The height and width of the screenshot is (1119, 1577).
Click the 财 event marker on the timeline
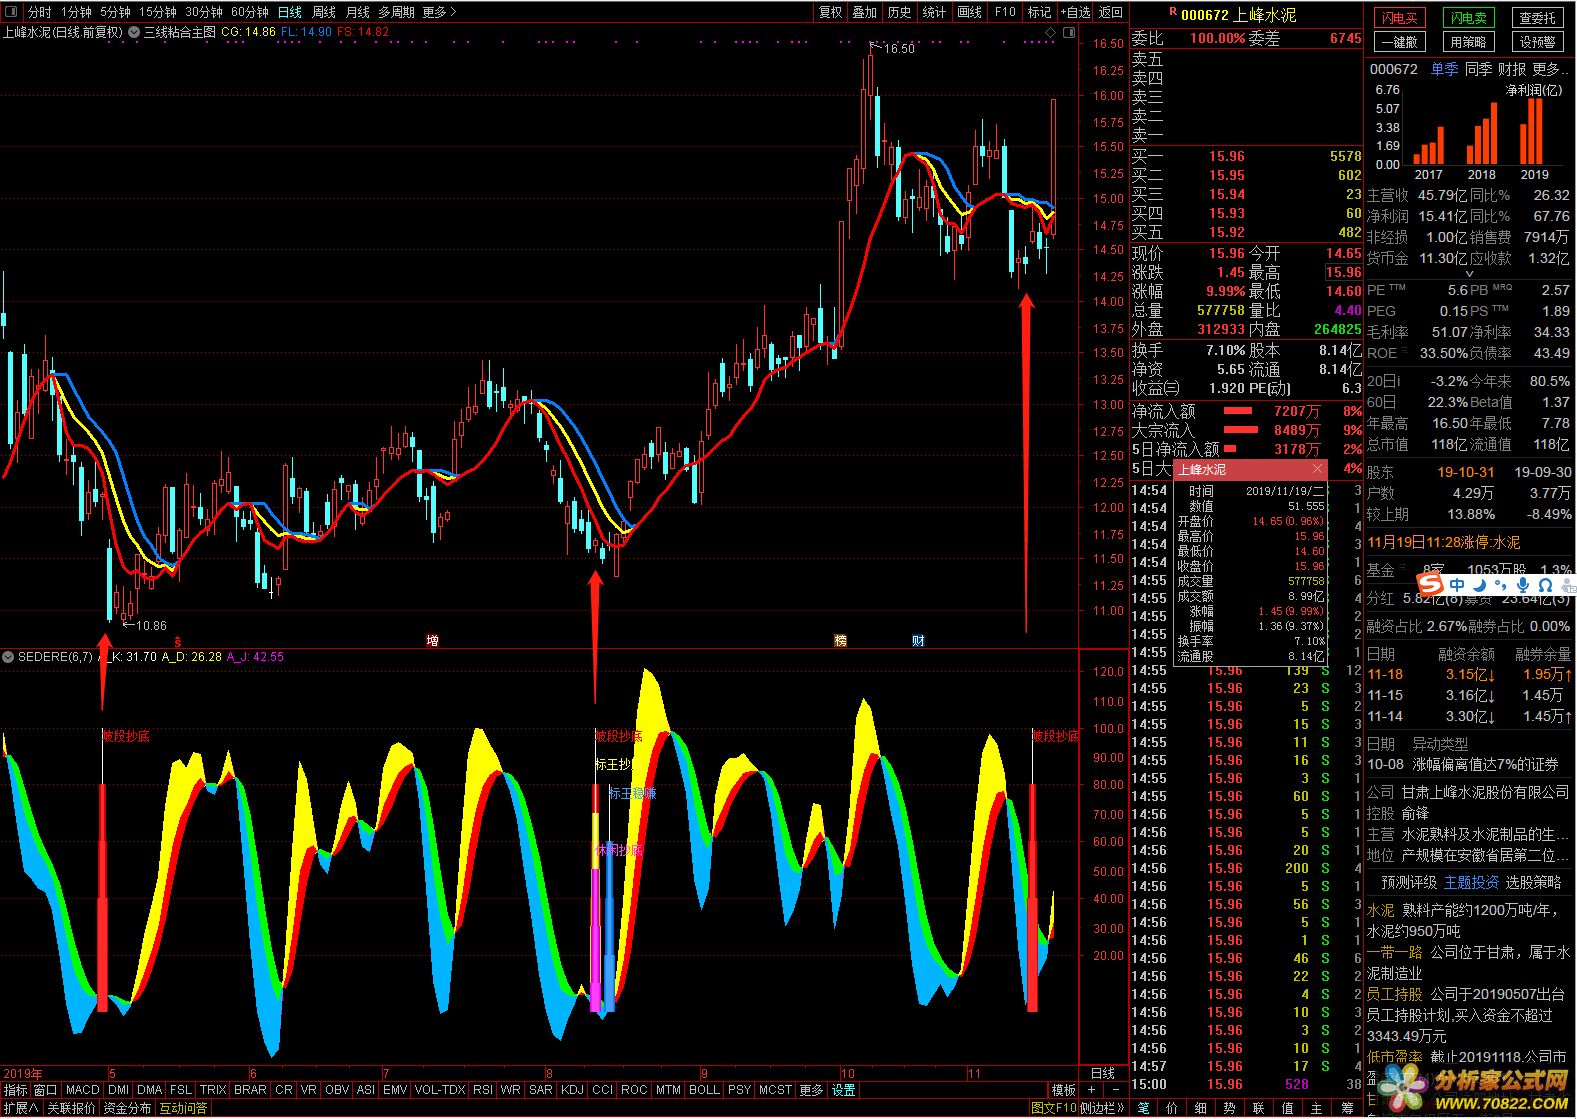coord(918,641)
